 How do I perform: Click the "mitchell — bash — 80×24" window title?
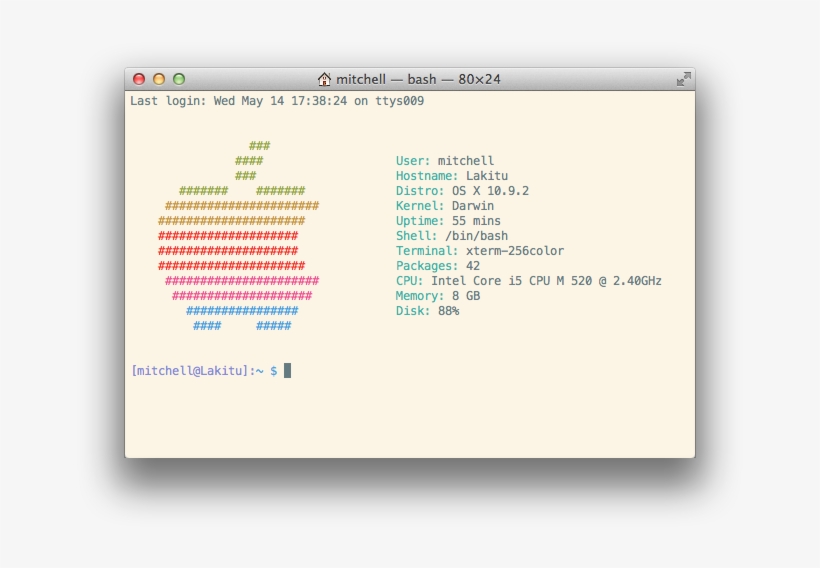418,79
